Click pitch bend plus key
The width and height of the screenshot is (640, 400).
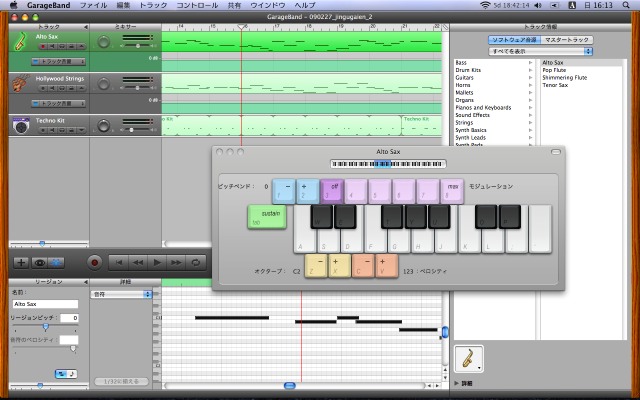(x=308, y=191)
